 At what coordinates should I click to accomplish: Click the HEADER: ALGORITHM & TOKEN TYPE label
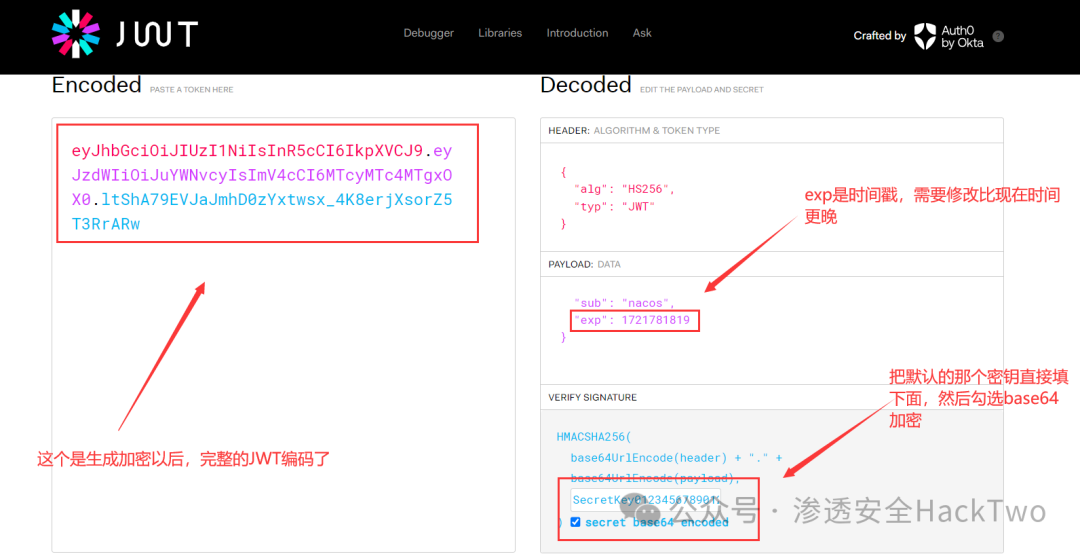634,130
